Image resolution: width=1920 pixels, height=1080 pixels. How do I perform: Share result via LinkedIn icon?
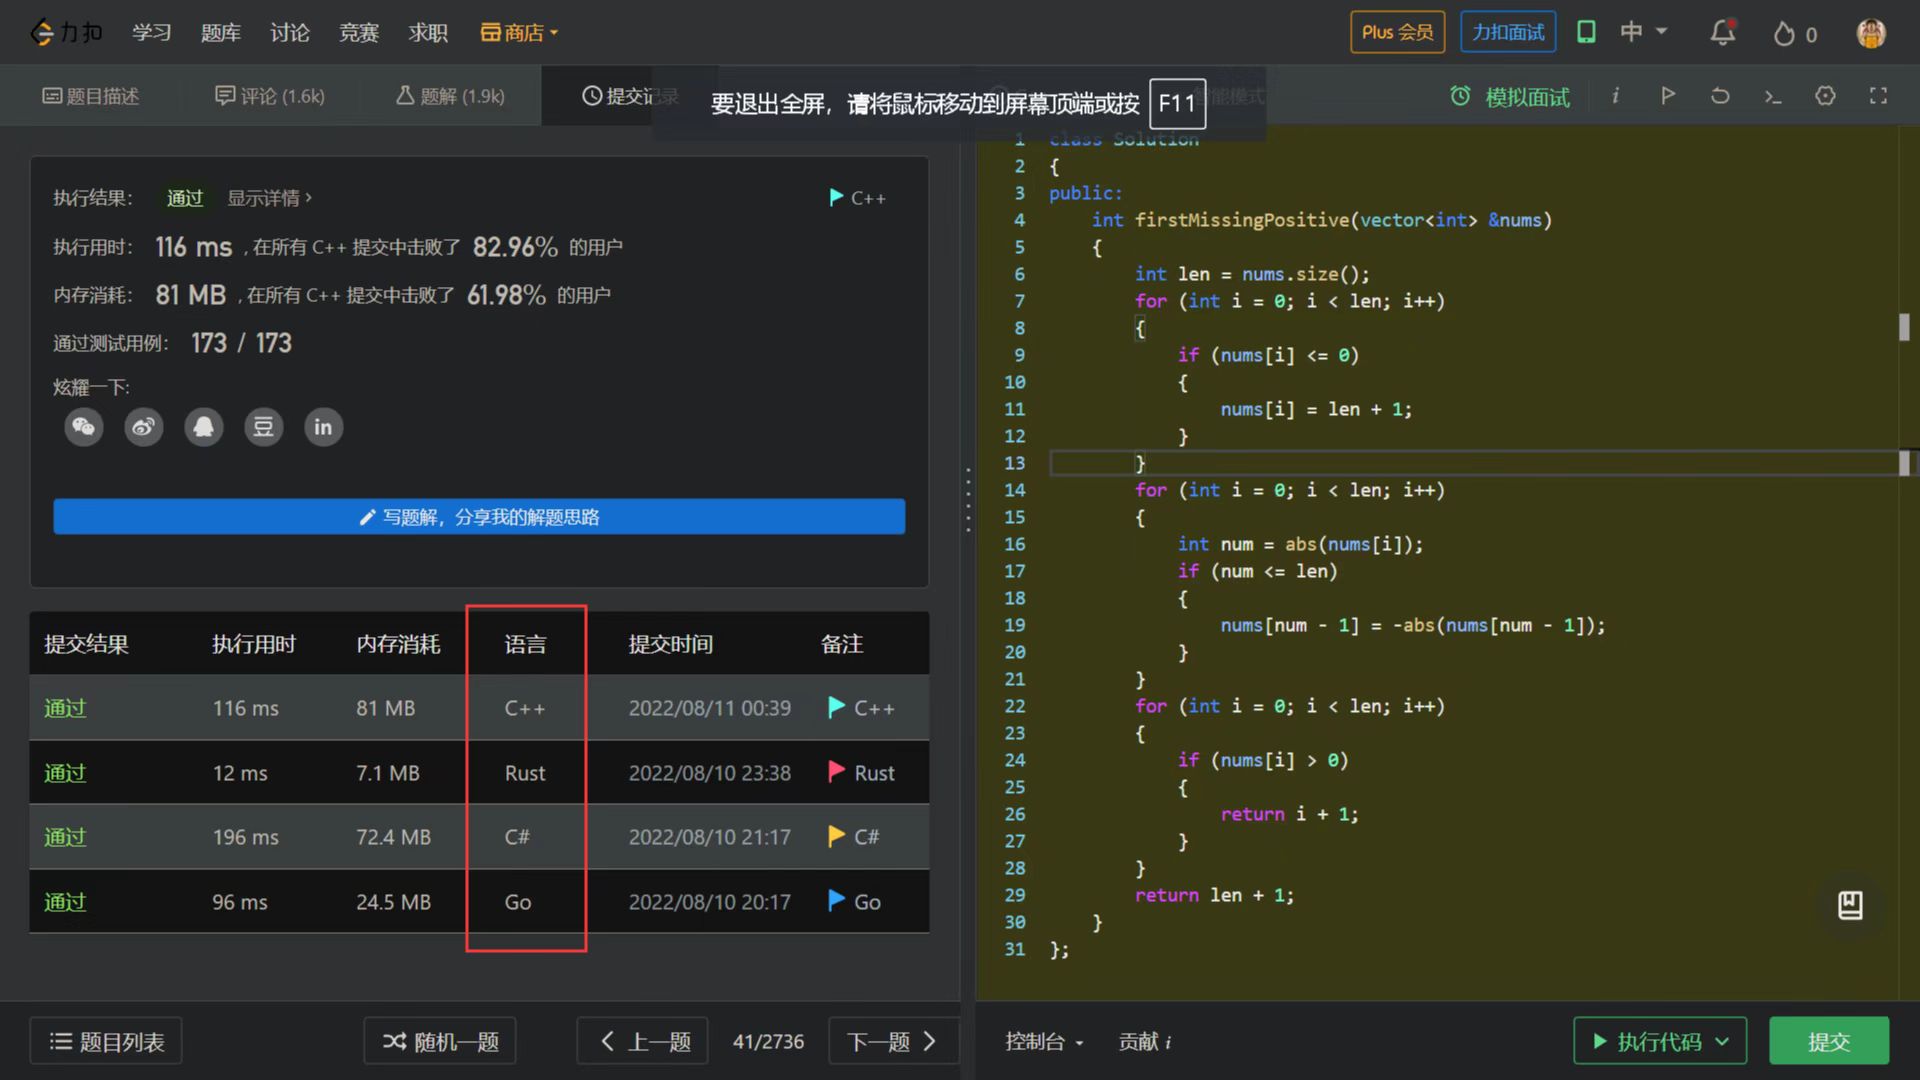[323, 427]
